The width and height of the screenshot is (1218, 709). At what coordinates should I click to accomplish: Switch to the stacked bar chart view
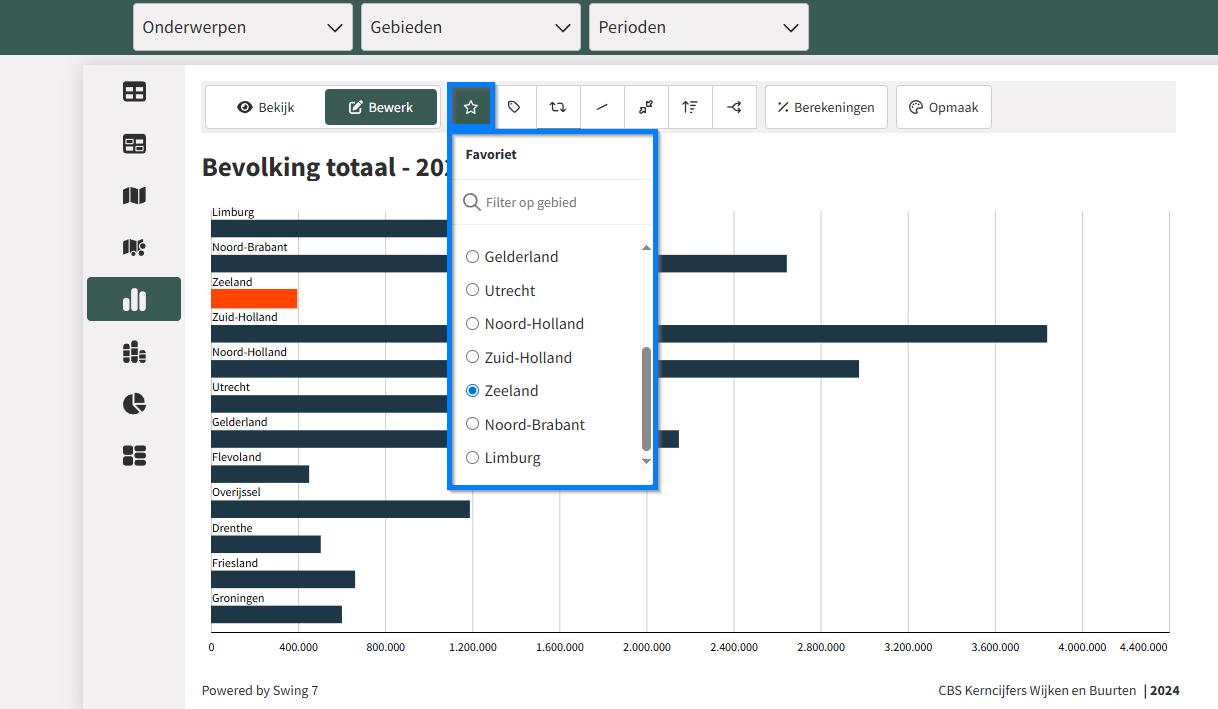tap(134, 351)
